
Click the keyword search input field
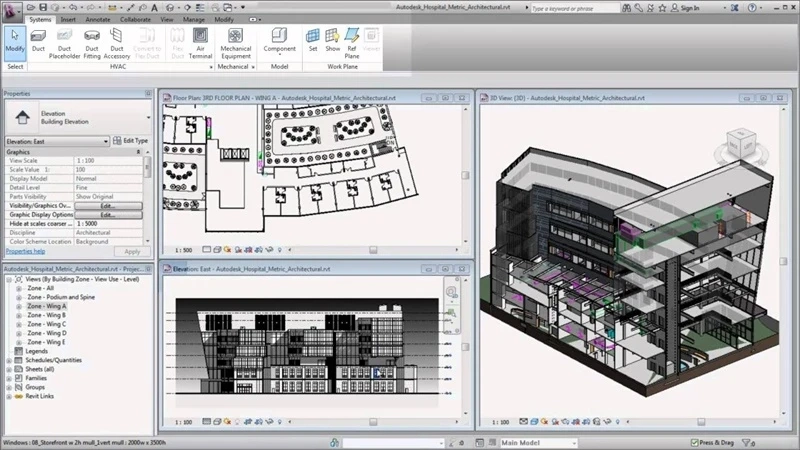574,8
